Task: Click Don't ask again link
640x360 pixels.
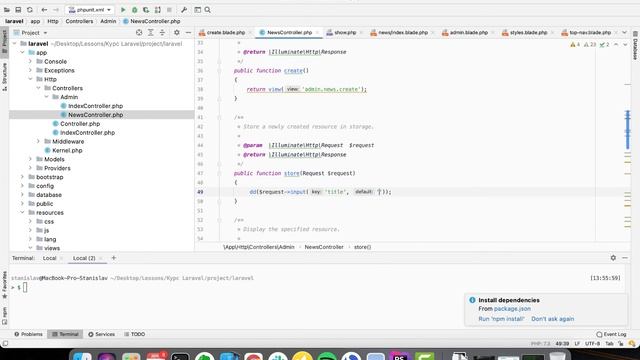Action: coord(553,319)
